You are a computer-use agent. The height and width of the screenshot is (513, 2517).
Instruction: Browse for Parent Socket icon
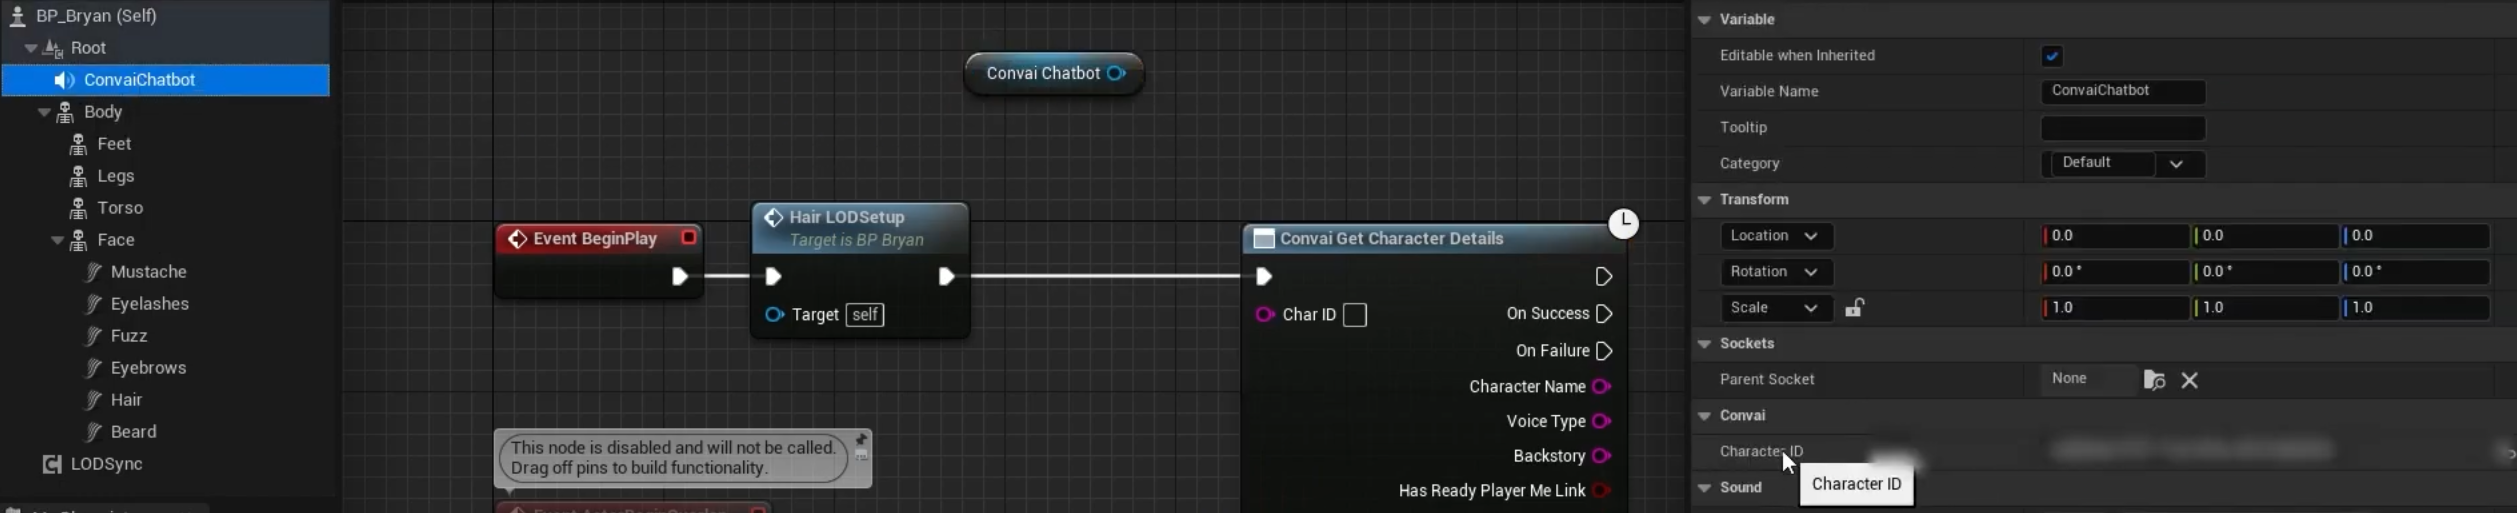pos(2155,380)
